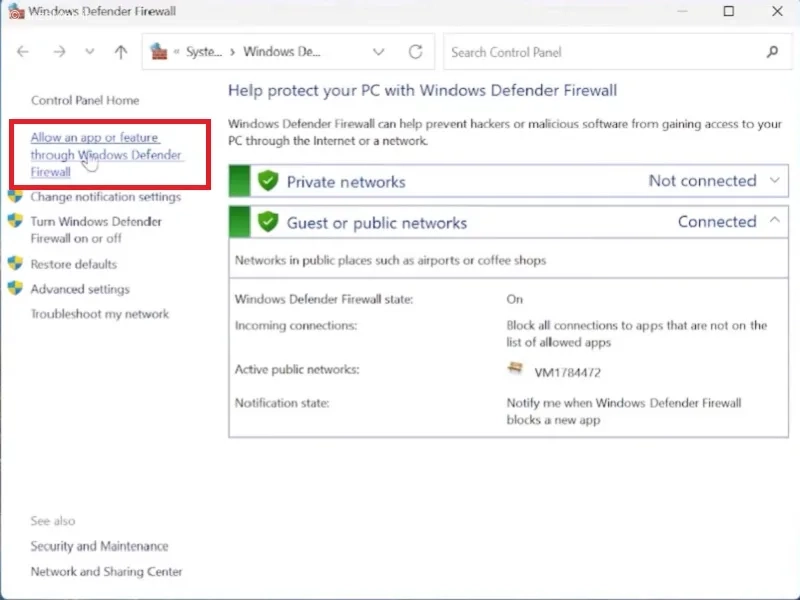Open Network and Sharing Center link

click(106, 571)
